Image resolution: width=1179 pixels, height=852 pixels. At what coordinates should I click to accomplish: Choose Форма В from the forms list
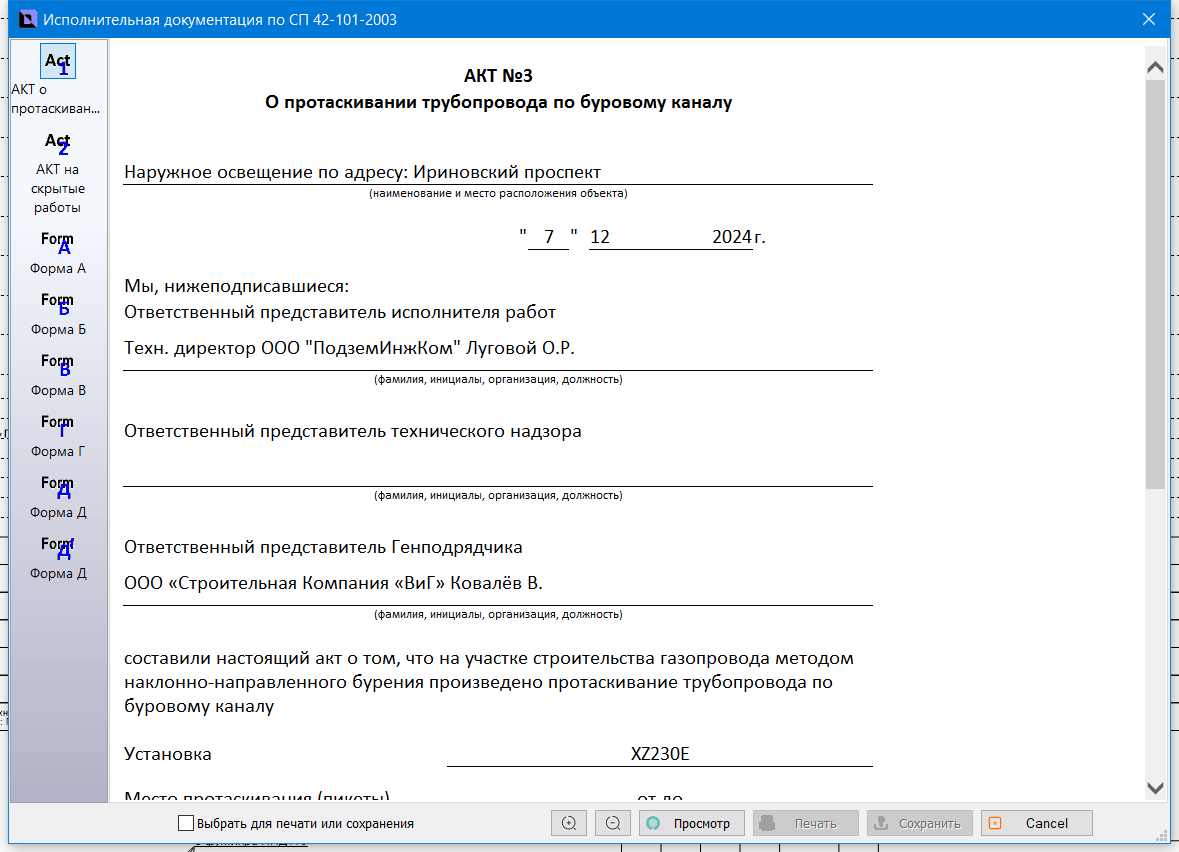(57, 375)
